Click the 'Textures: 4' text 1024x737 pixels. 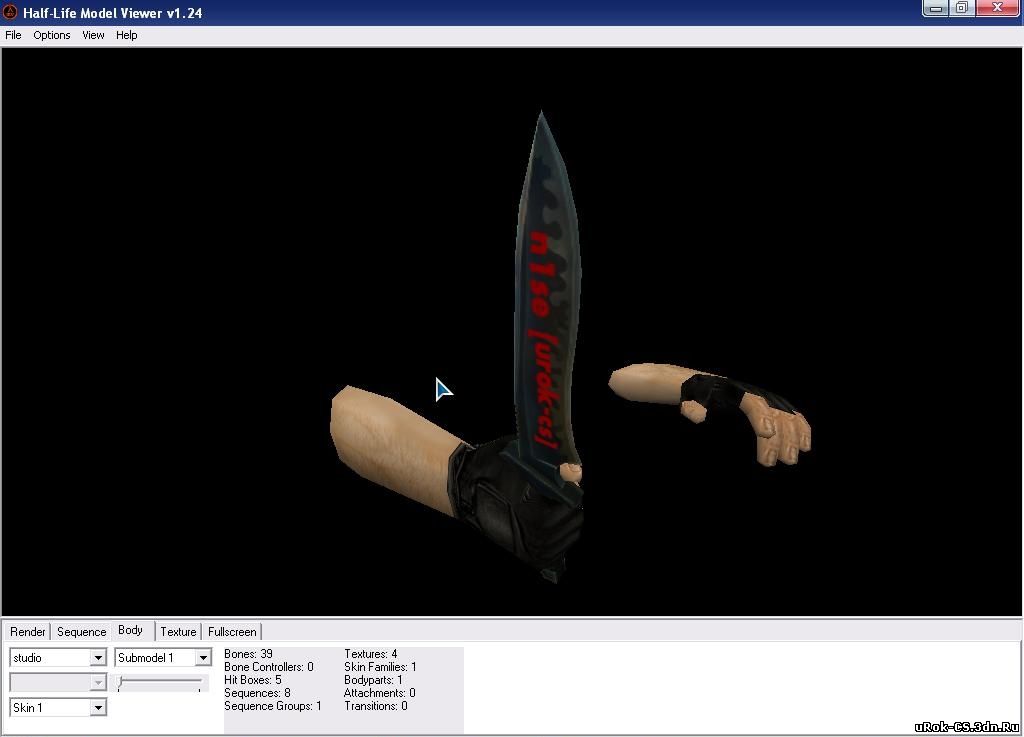tap(370, 653)
